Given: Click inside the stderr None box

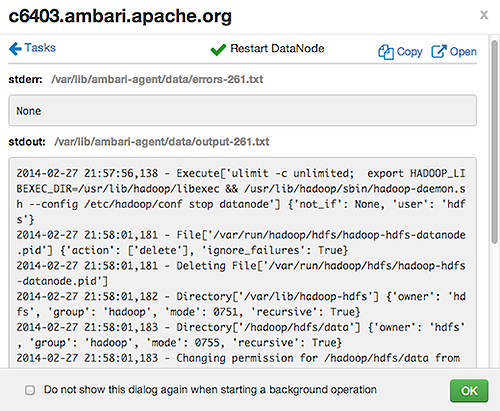Looking at the screenshot, I should tap(242, 110).
